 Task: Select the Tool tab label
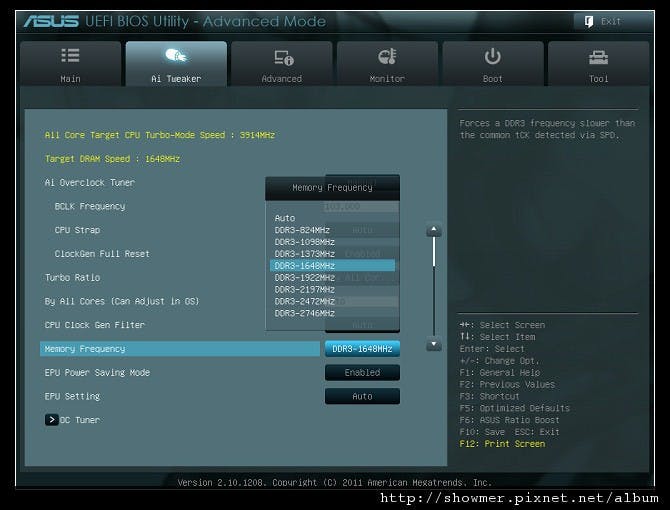[598, 79]
